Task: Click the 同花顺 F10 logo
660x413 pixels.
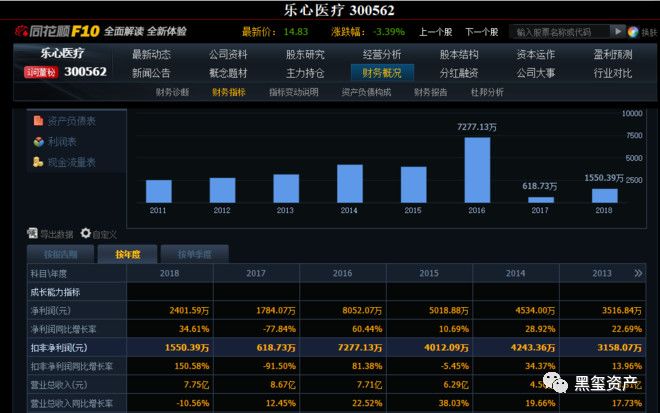Action: click(x=57, y=31)
